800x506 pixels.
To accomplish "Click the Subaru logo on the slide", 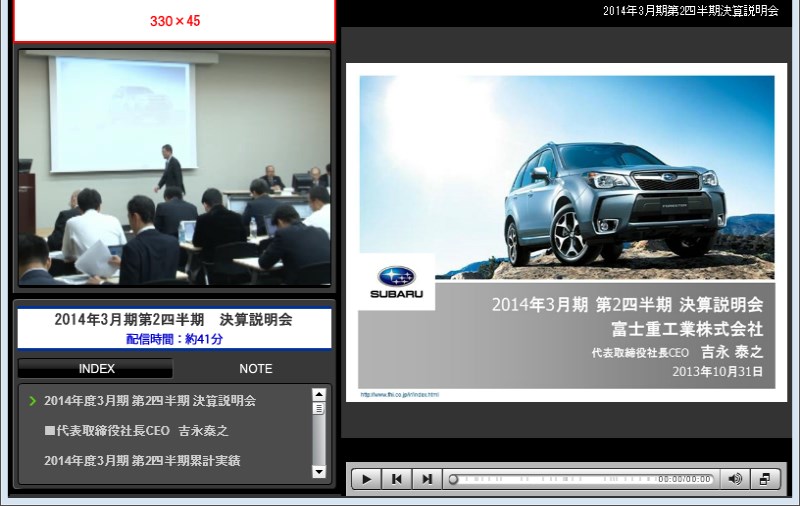I will [396, 282].
